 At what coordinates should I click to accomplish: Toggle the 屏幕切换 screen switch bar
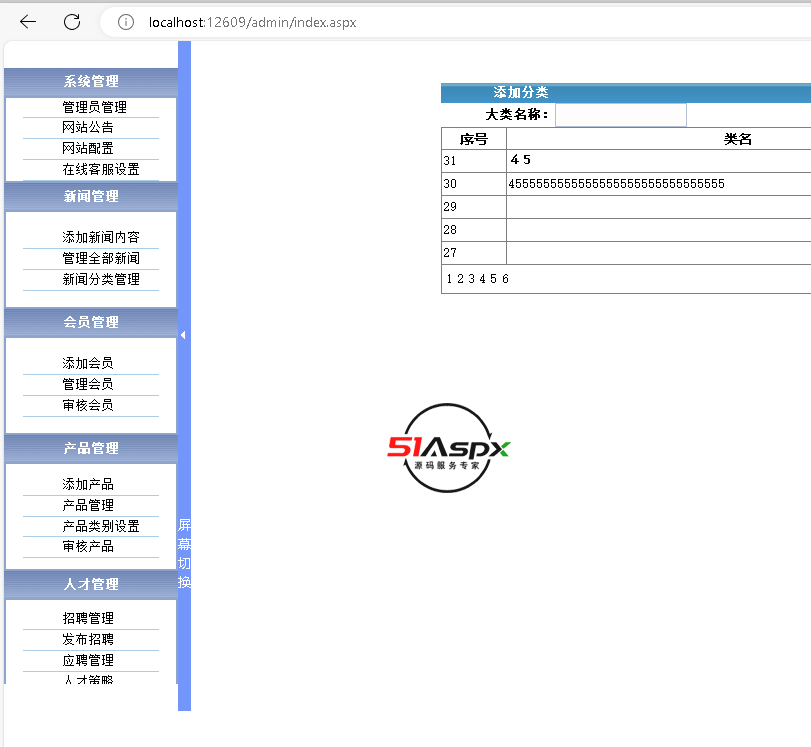click(x=184, y=553)
